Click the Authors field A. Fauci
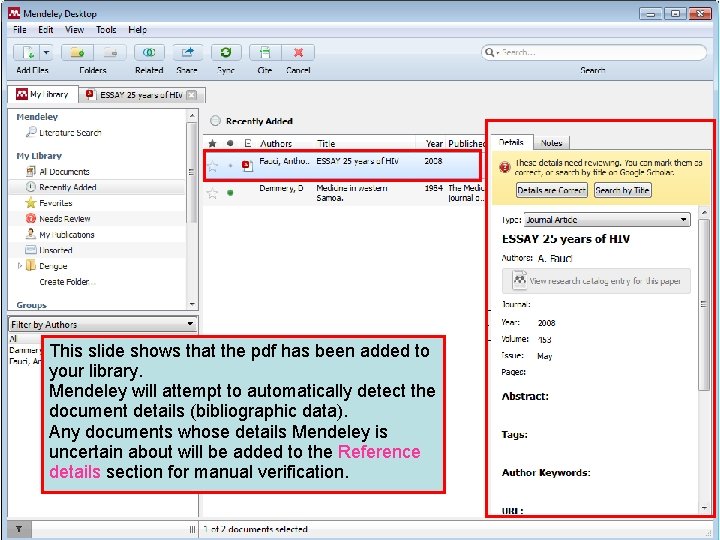This screenshot has width=720, height=540. click(555, 258)
